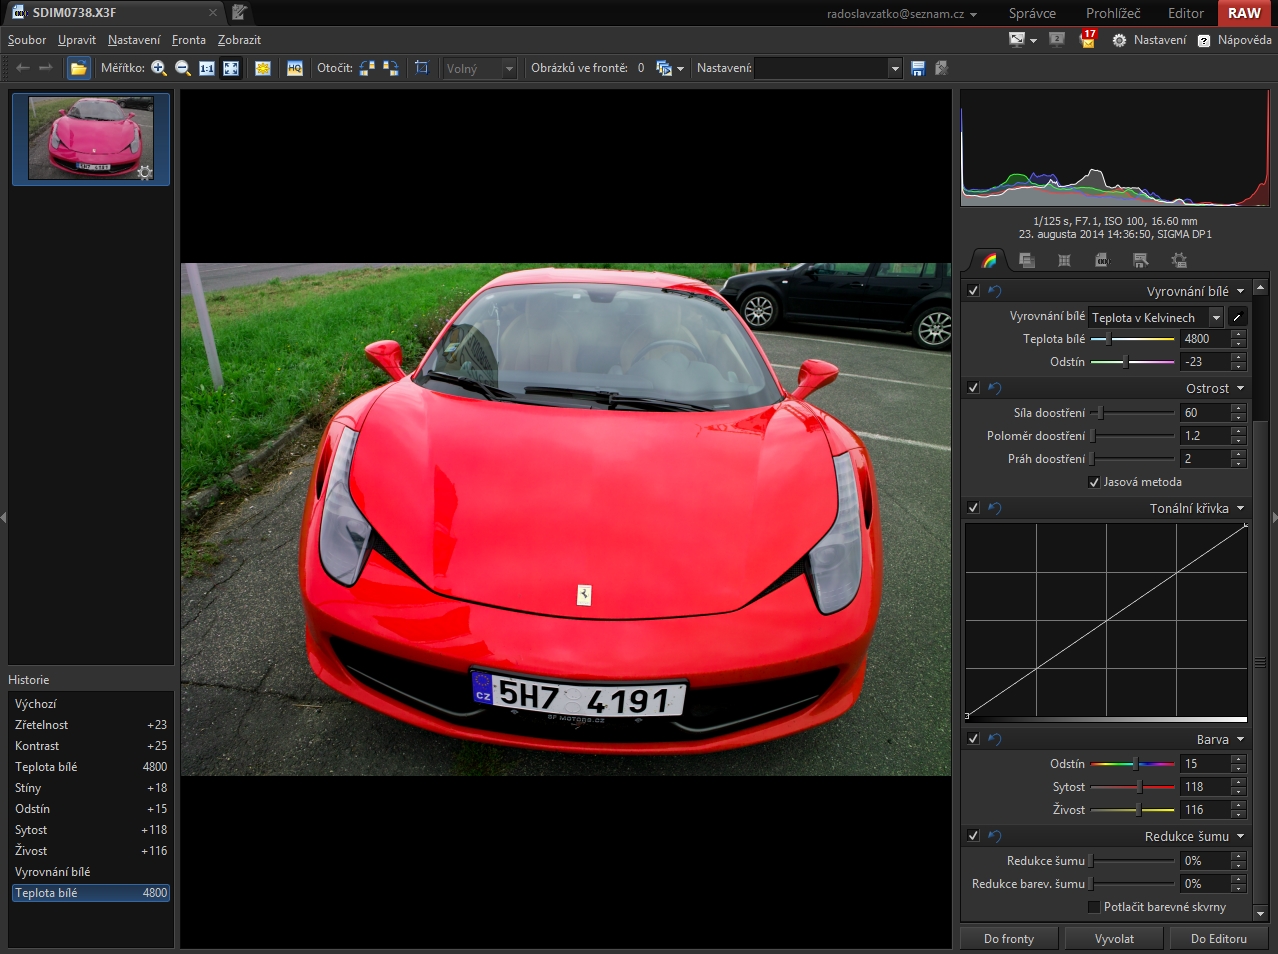The height and width of the screenshot is (954, 1278).
Task: Click the zoom out magnifier icon
Action: tap(183, 68)
